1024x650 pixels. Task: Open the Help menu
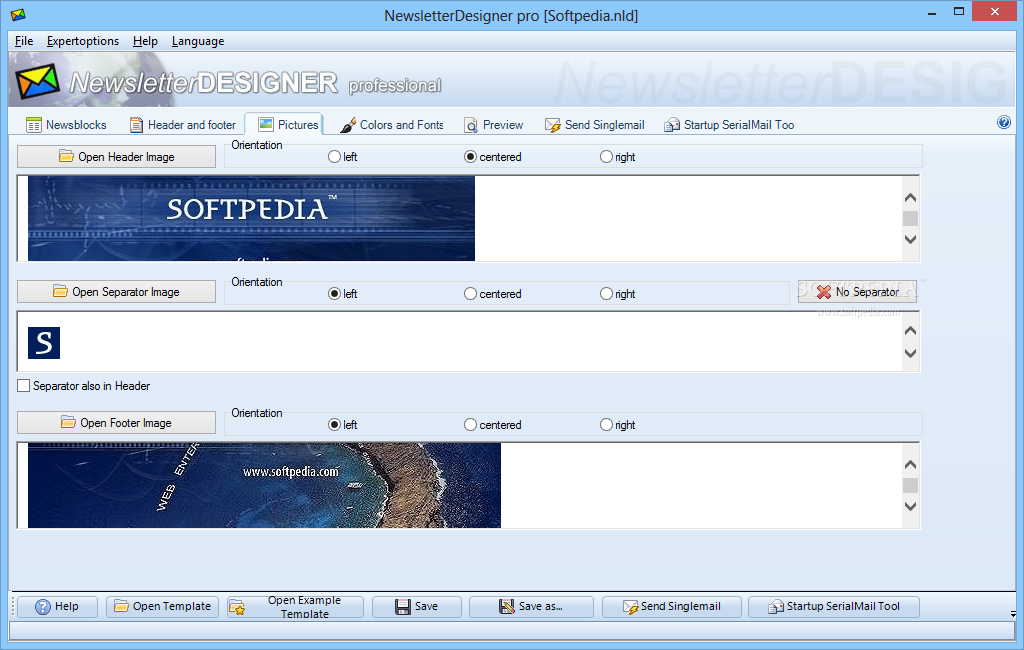pyautogui.click(x=145, y=41)
